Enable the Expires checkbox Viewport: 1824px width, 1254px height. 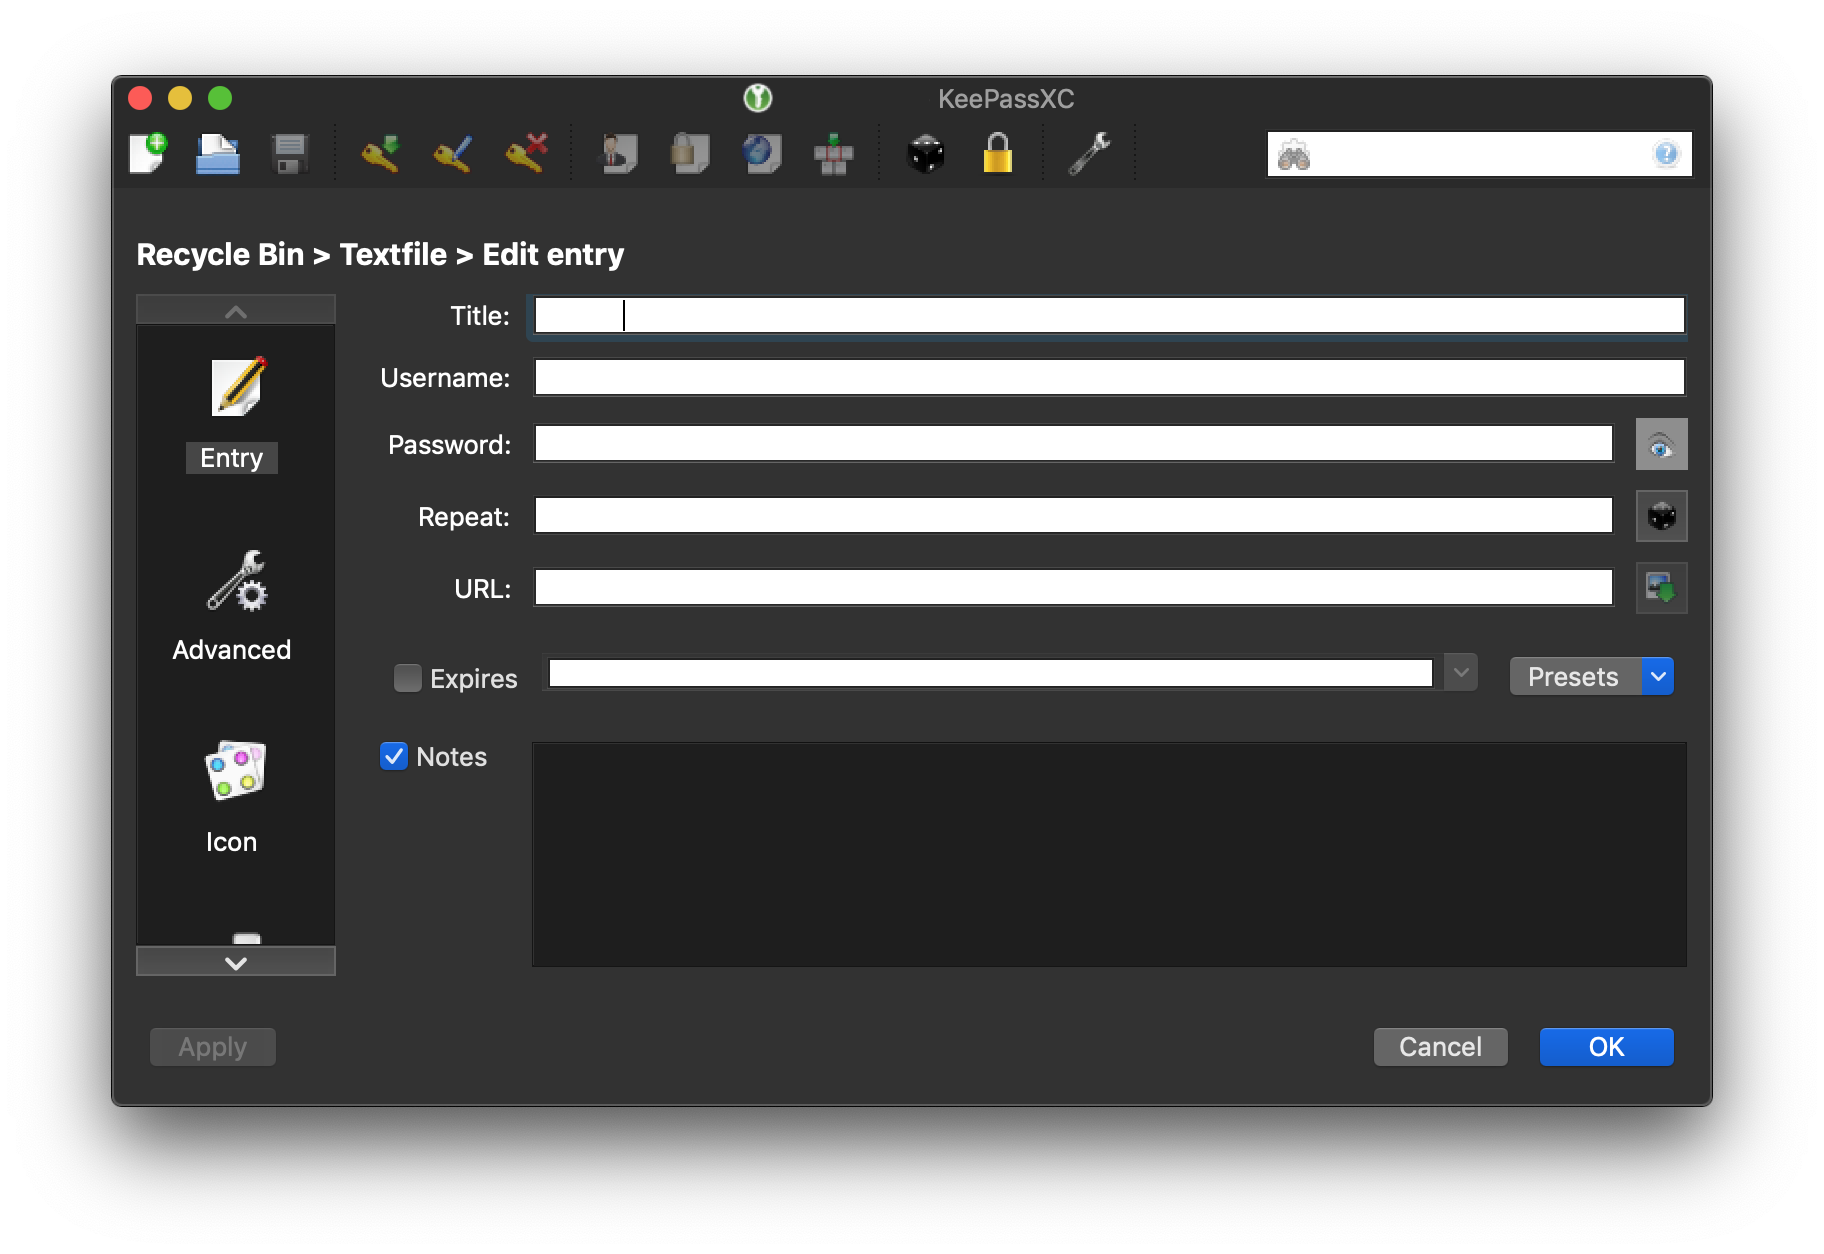pos(407,677)
